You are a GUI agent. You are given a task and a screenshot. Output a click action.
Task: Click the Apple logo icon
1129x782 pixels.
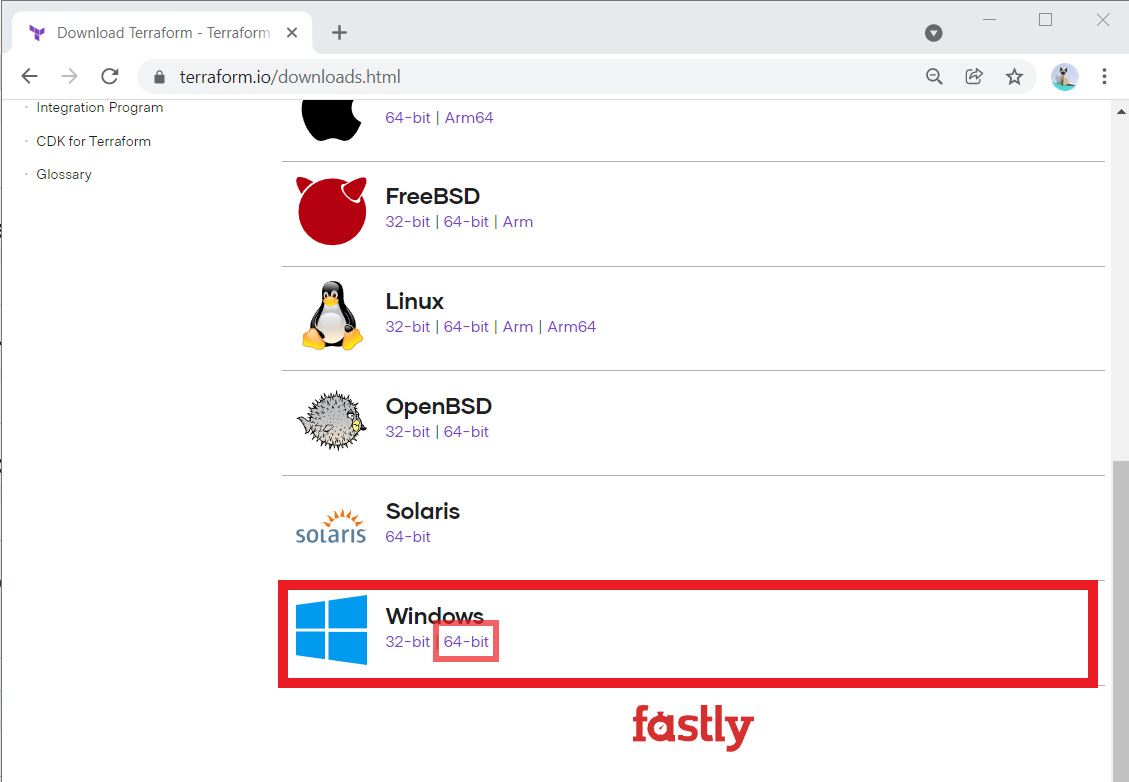tap(331, 110)
